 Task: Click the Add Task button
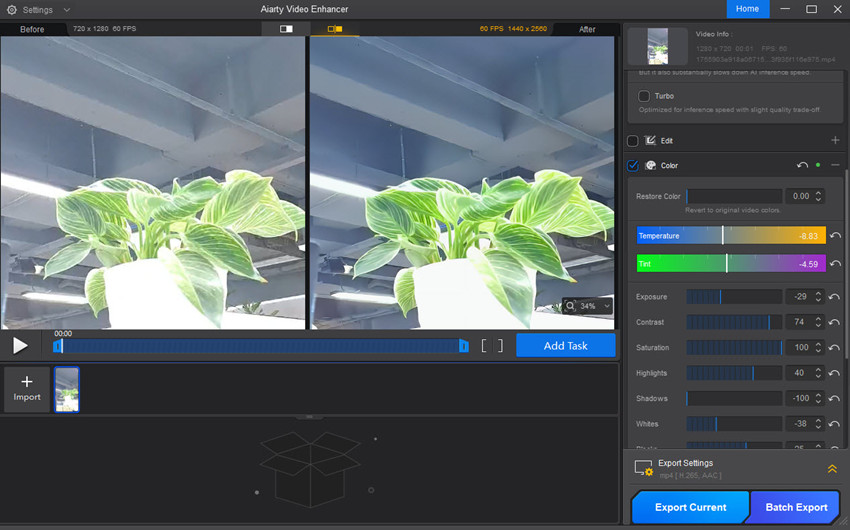[x=565, y=345]
